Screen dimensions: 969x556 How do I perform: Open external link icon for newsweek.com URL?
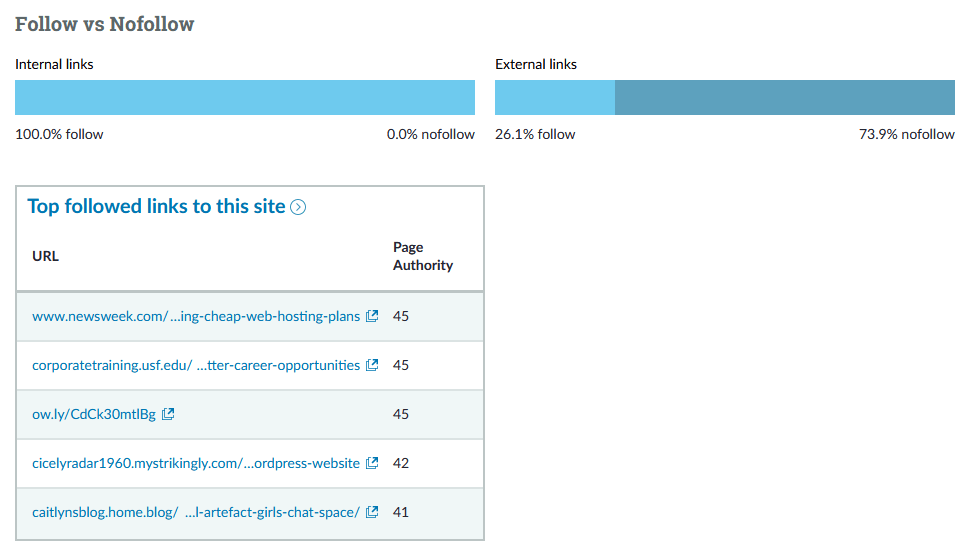click(372, 316)
